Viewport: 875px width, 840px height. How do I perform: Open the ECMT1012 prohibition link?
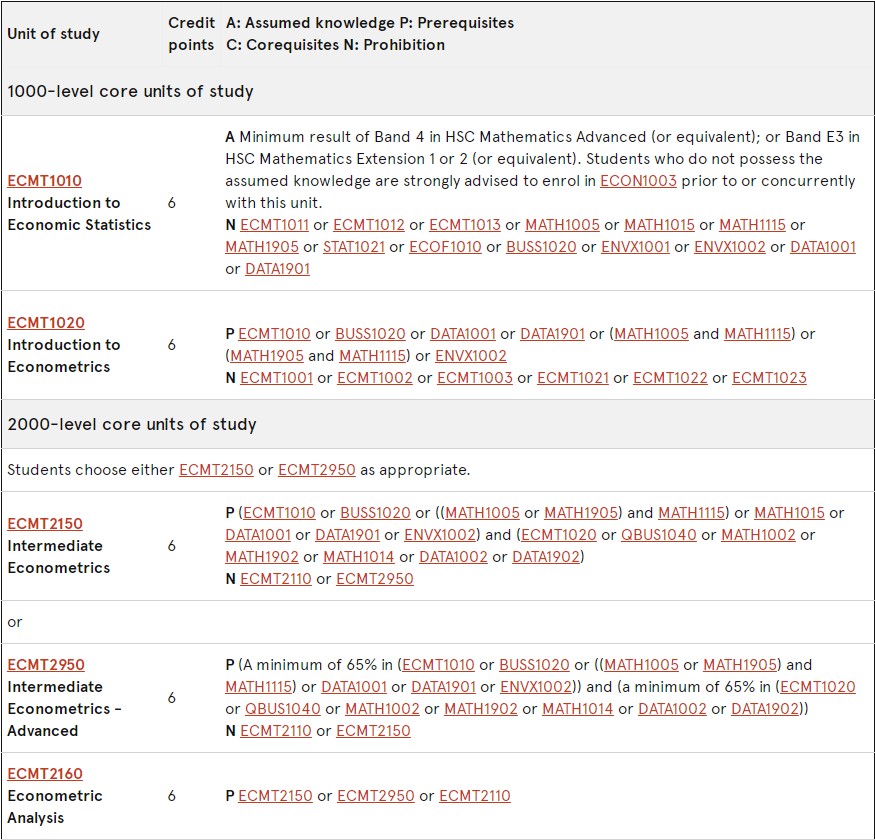click(x=370, y=225)
